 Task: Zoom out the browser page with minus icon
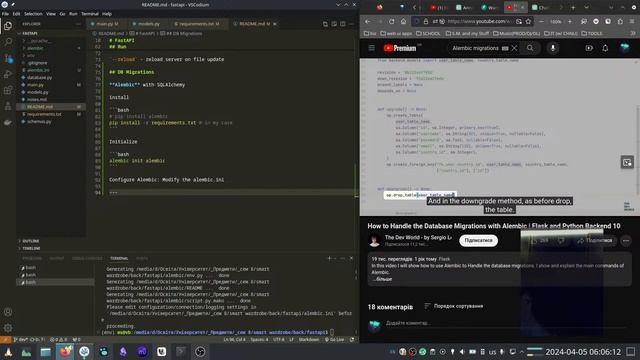541,21
